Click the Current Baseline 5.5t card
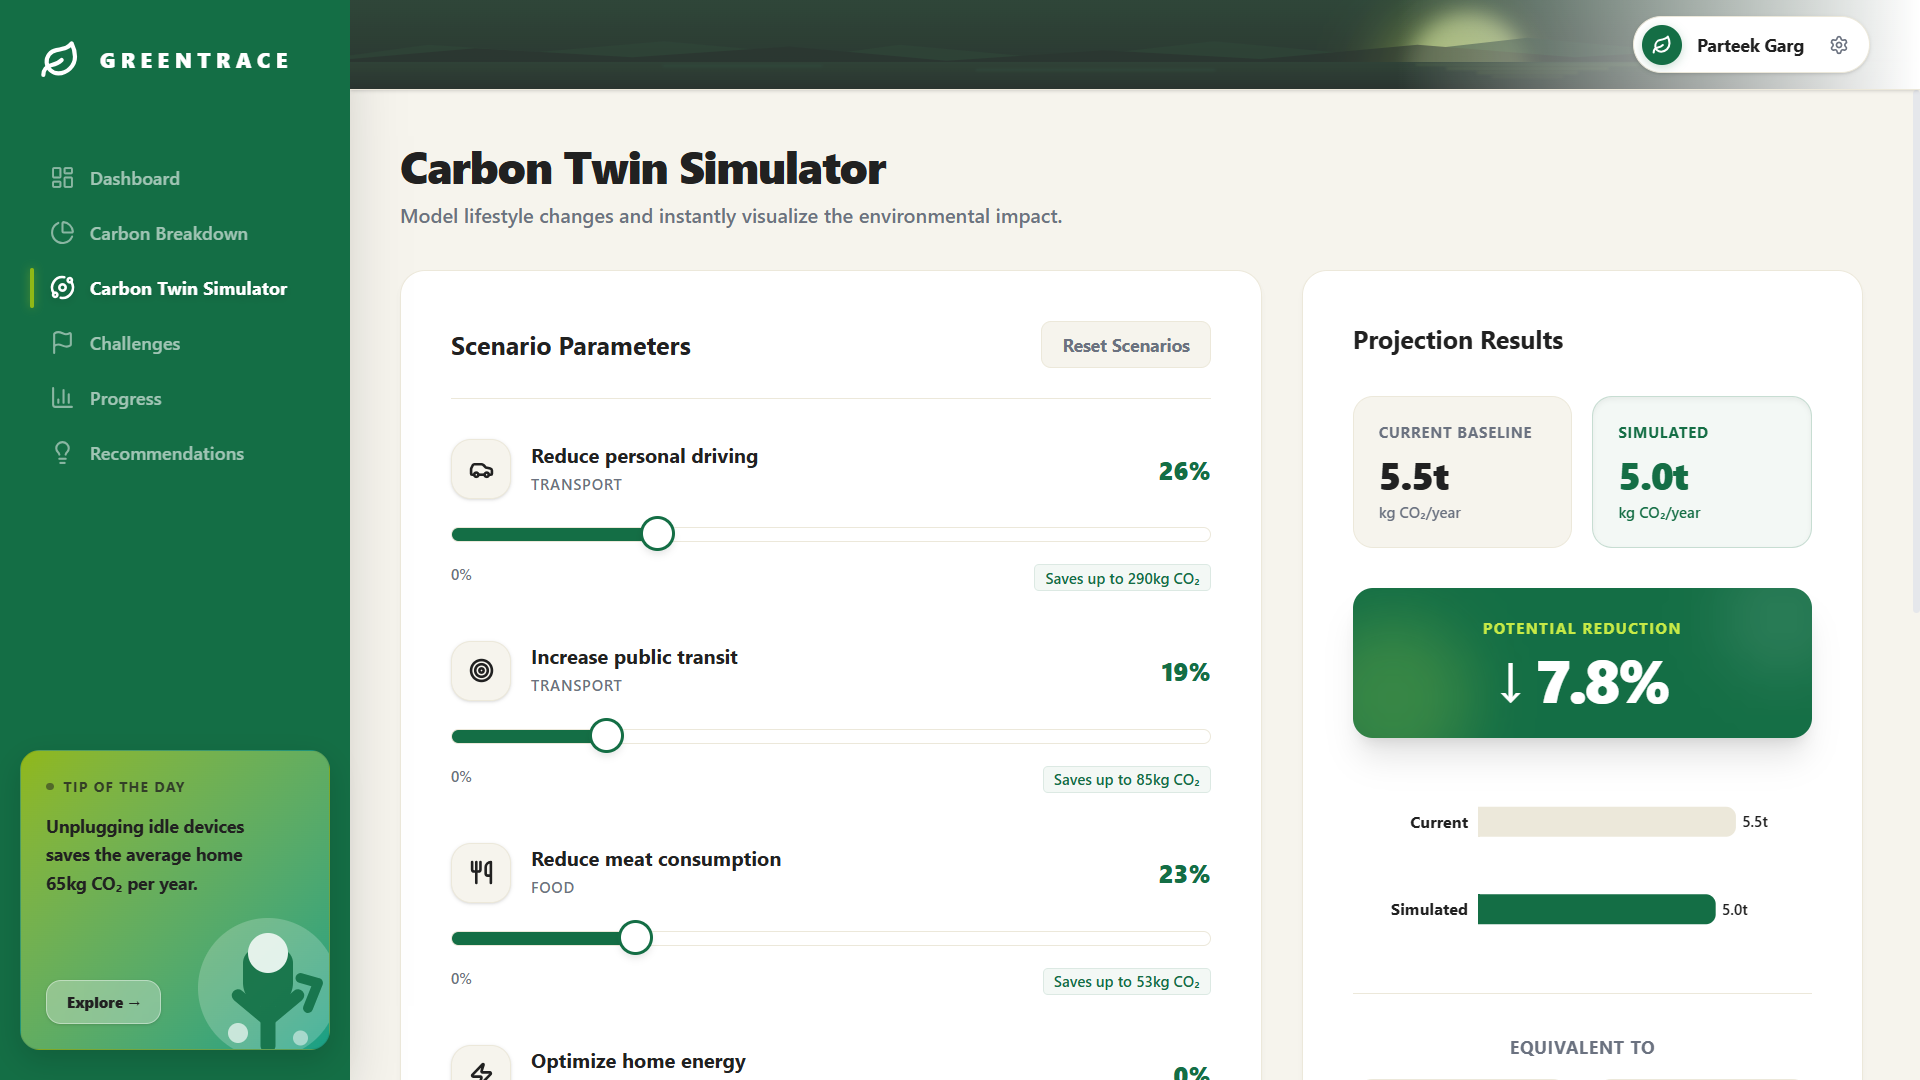Image resolution: width=1920 pixels, height=1080 pixels. click(x=1462, y=472)
